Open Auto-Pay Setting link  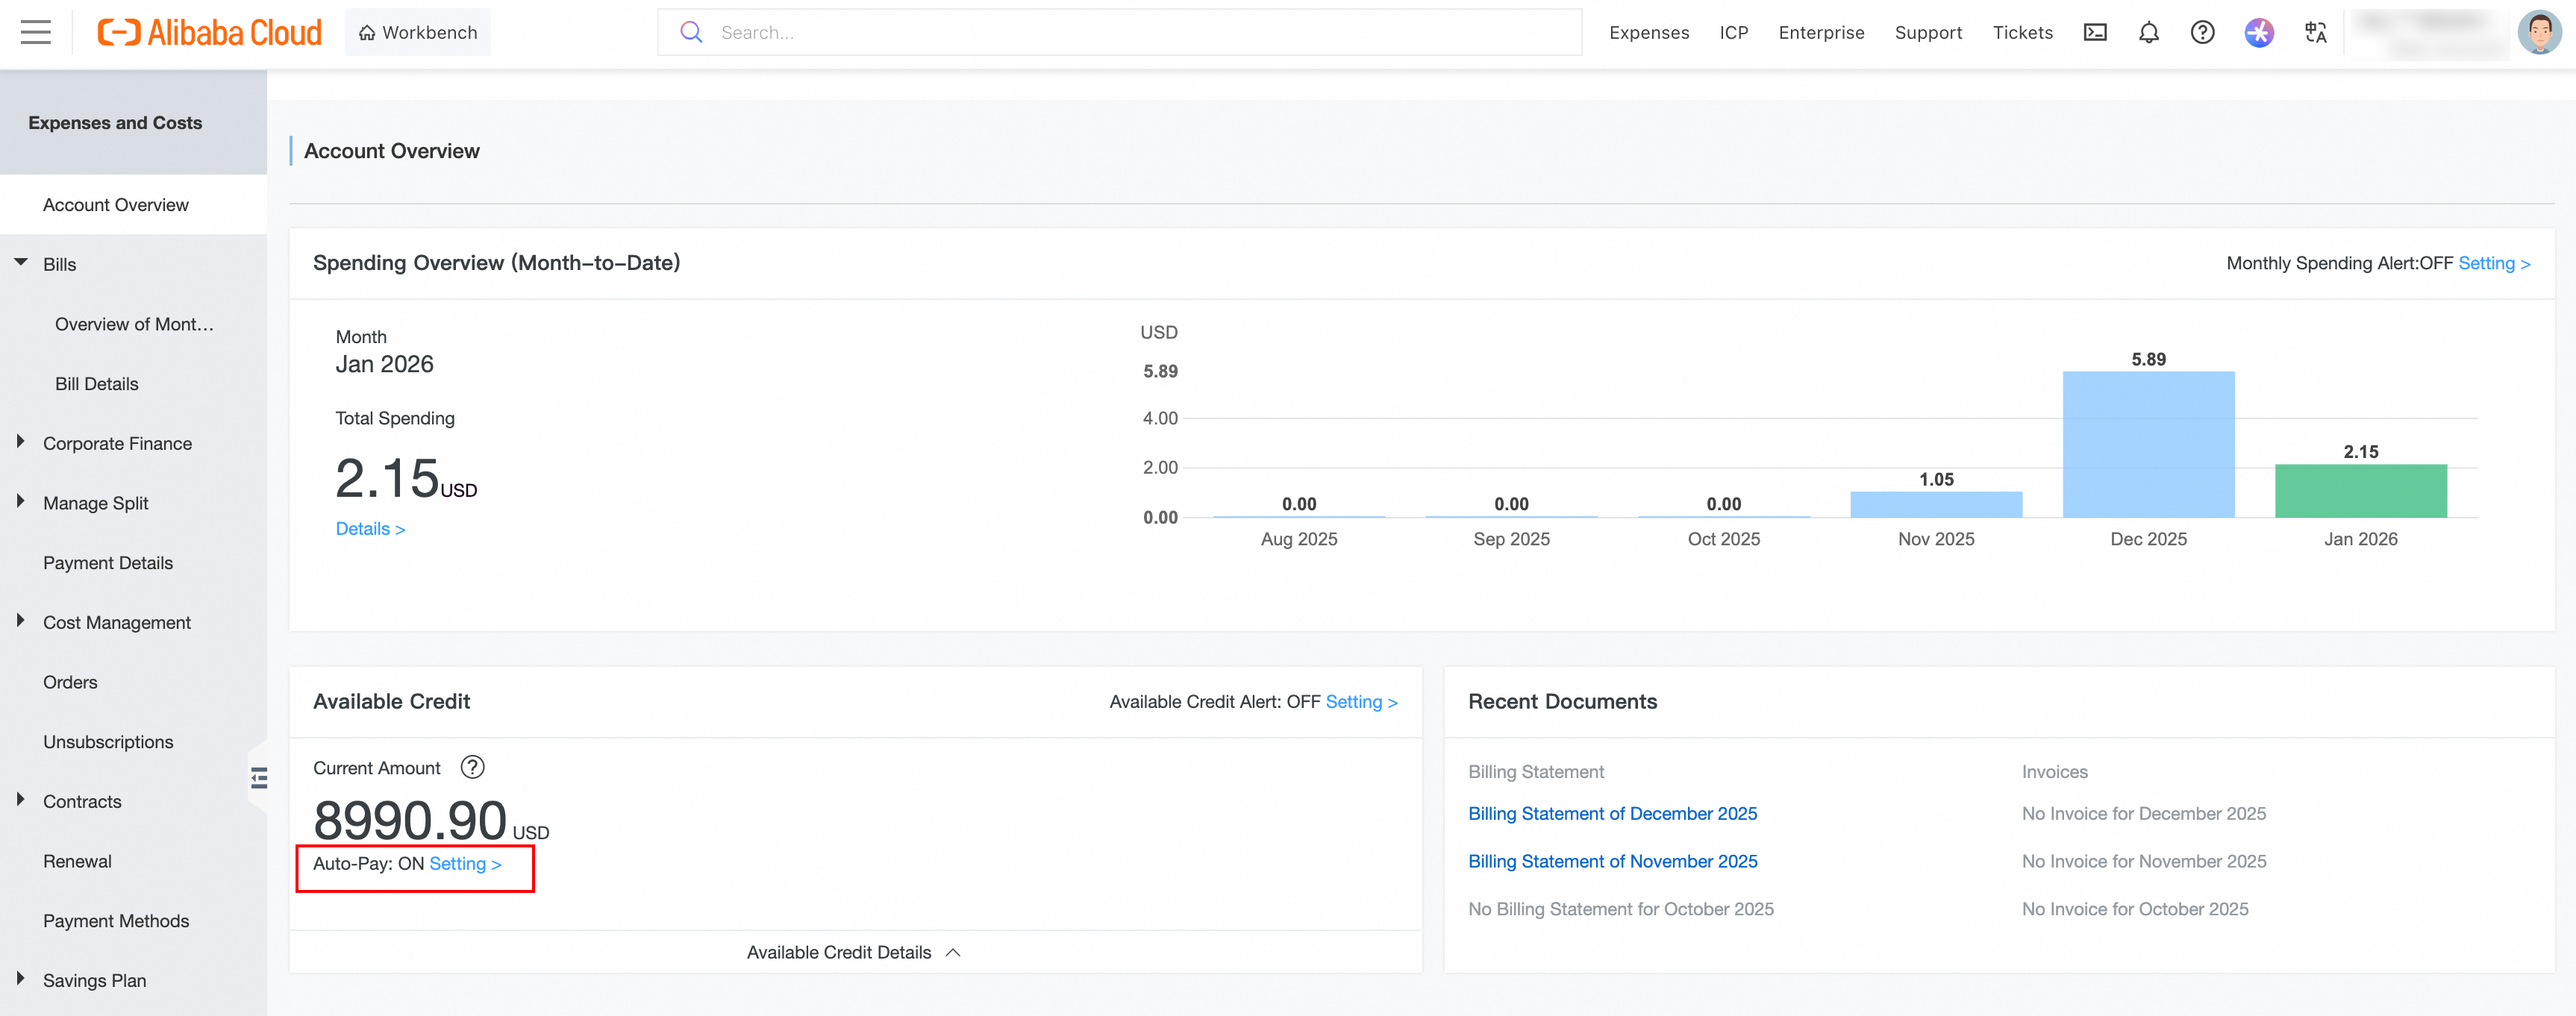pos(464,863)
